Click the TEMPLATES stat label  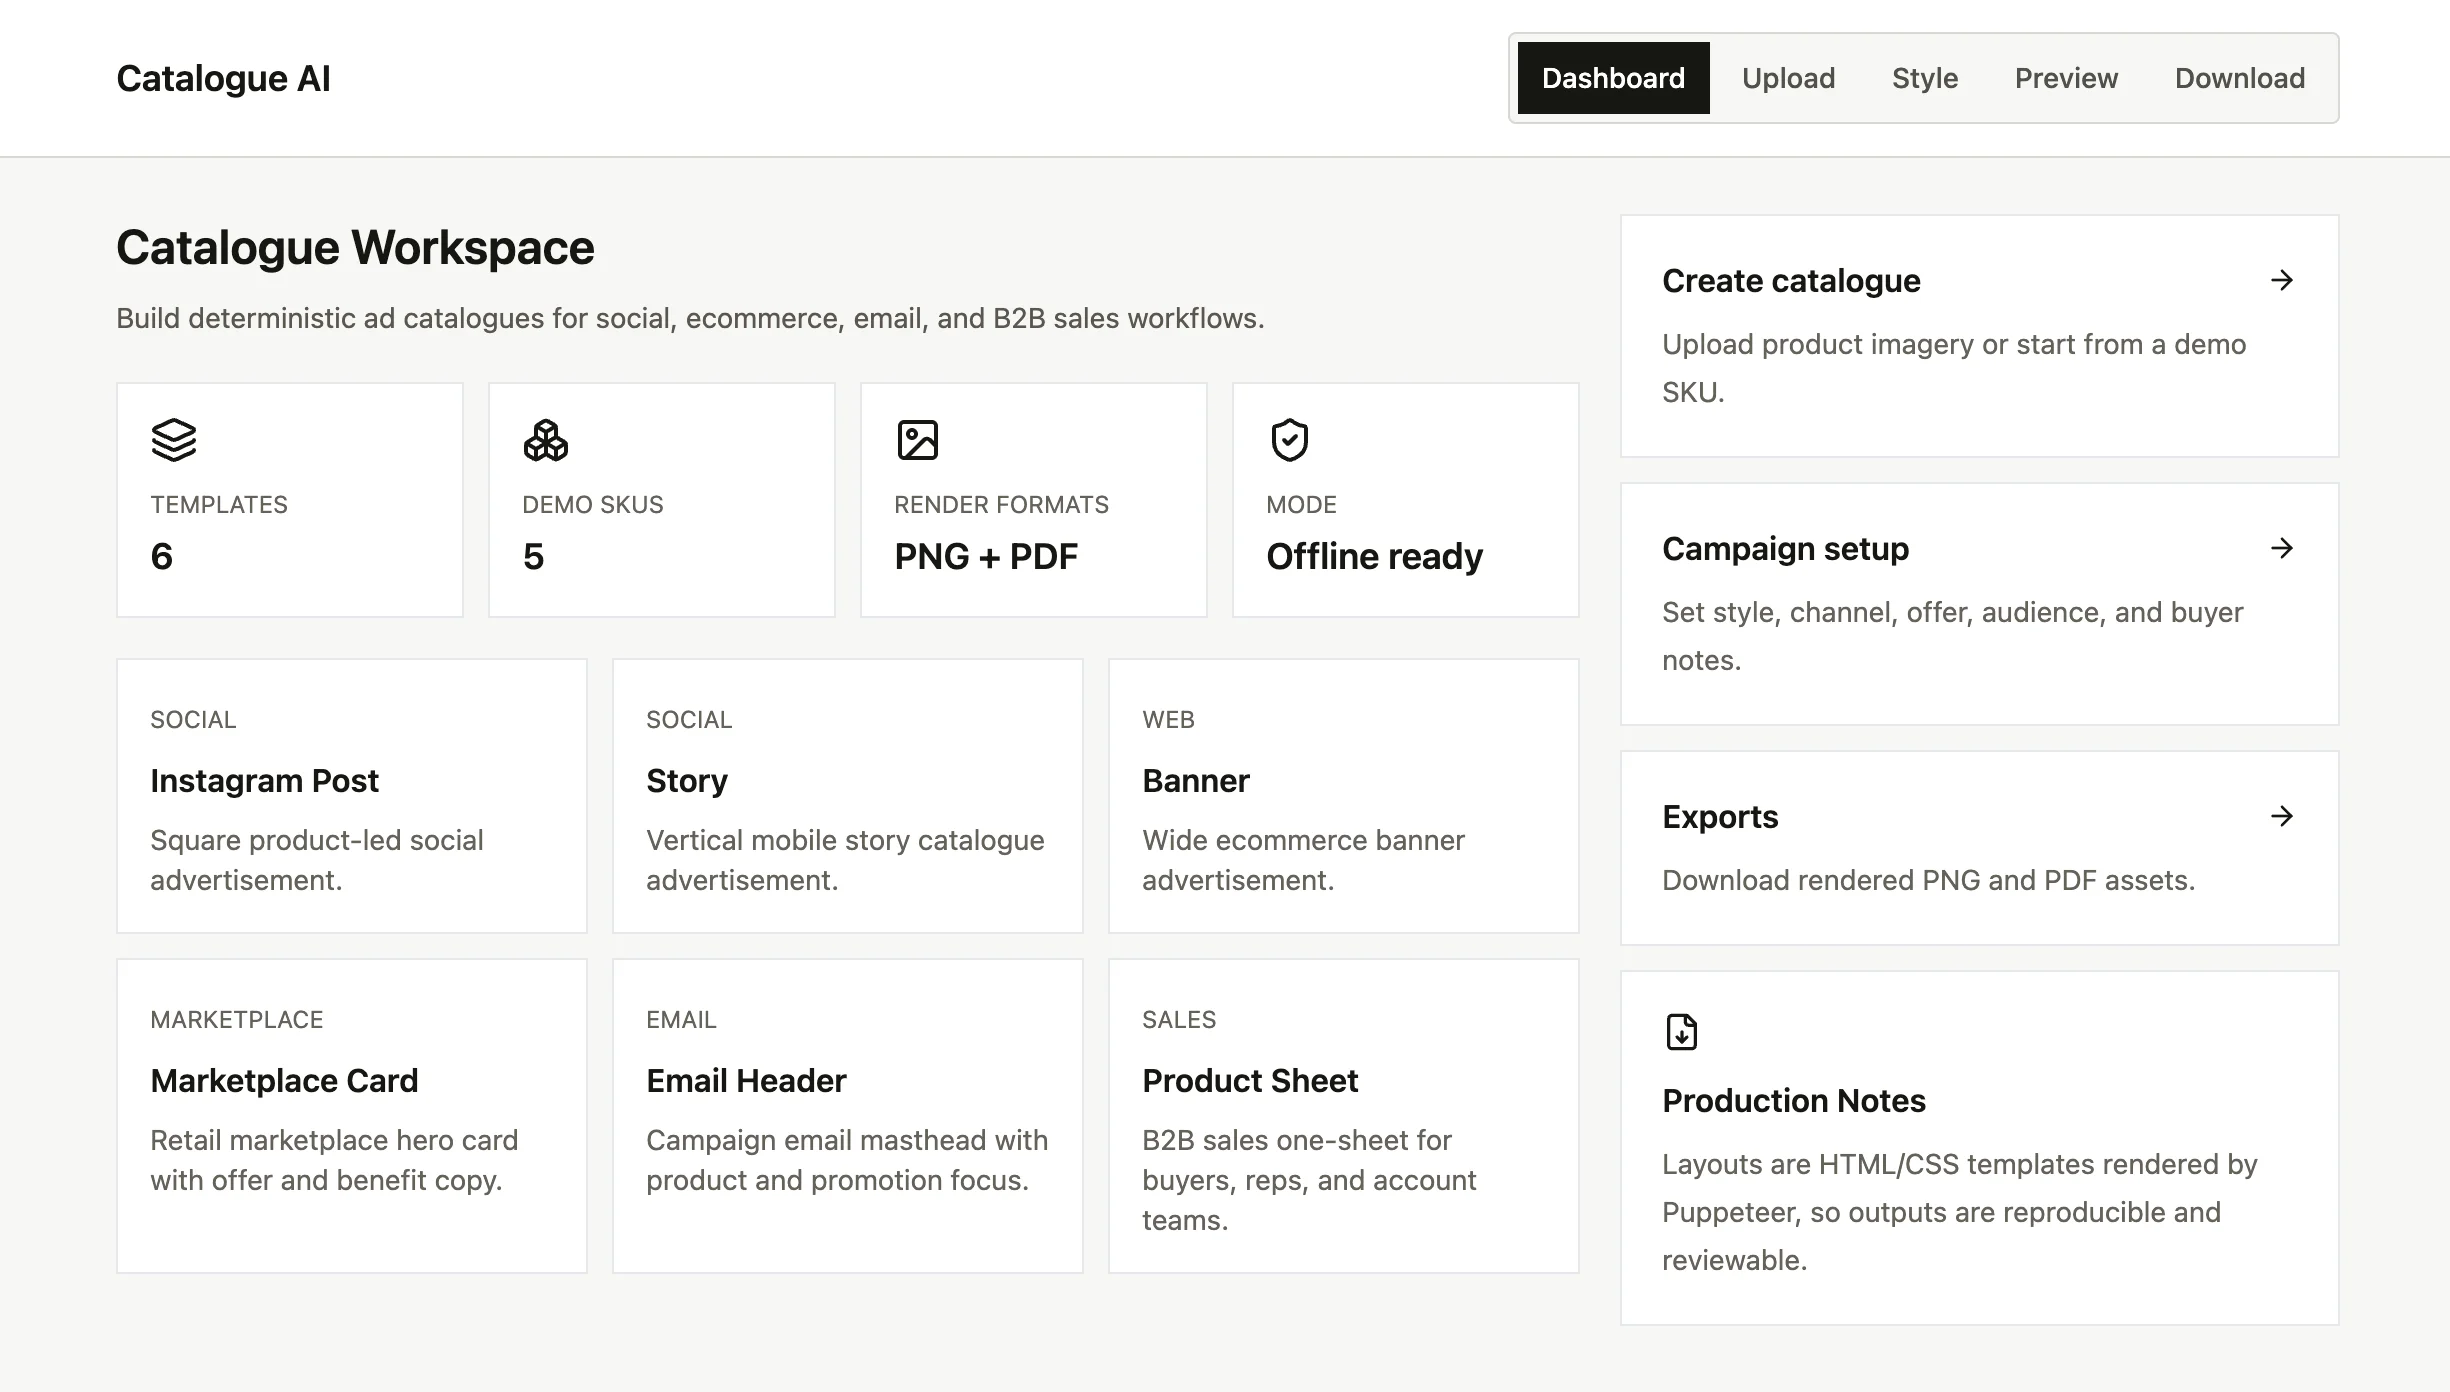[x=219, y=505]
